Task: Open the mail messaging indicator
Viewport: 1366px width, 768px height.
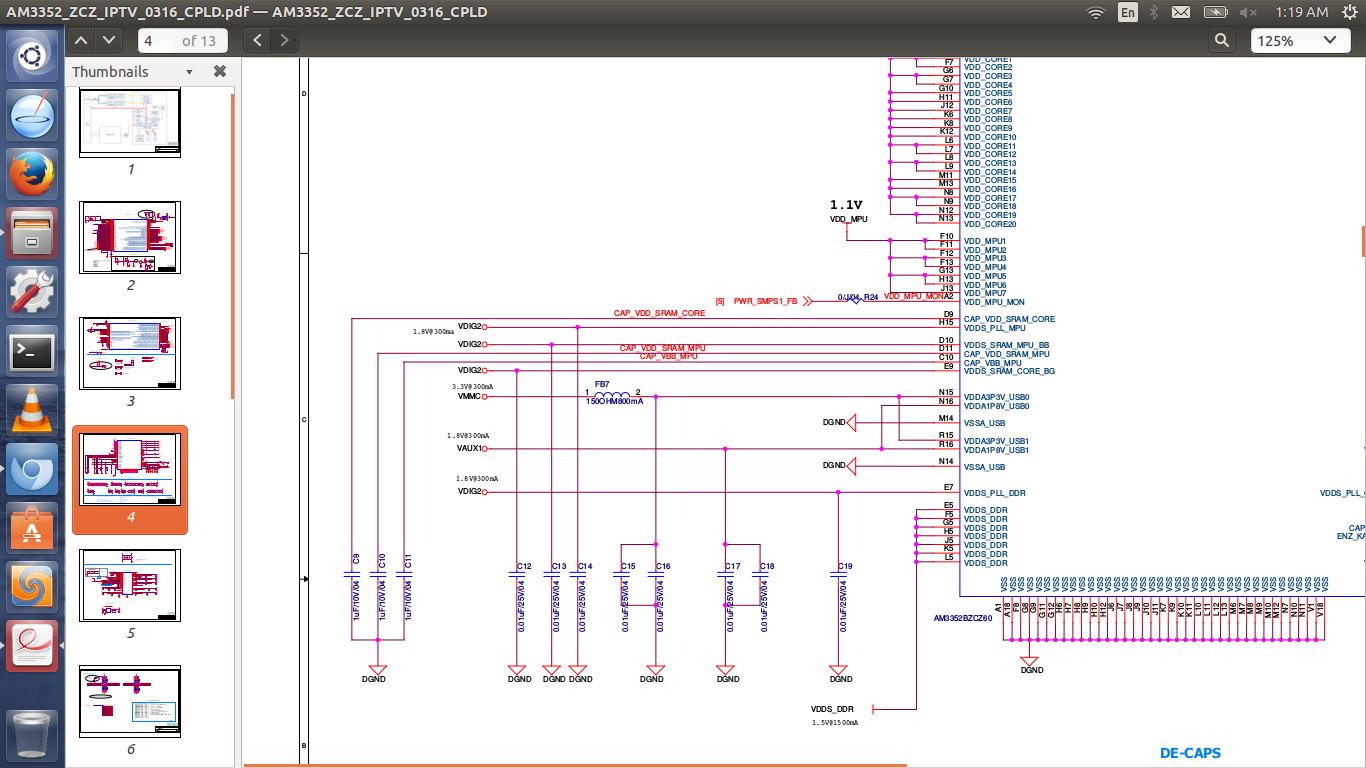Action: coord(1181,12)
